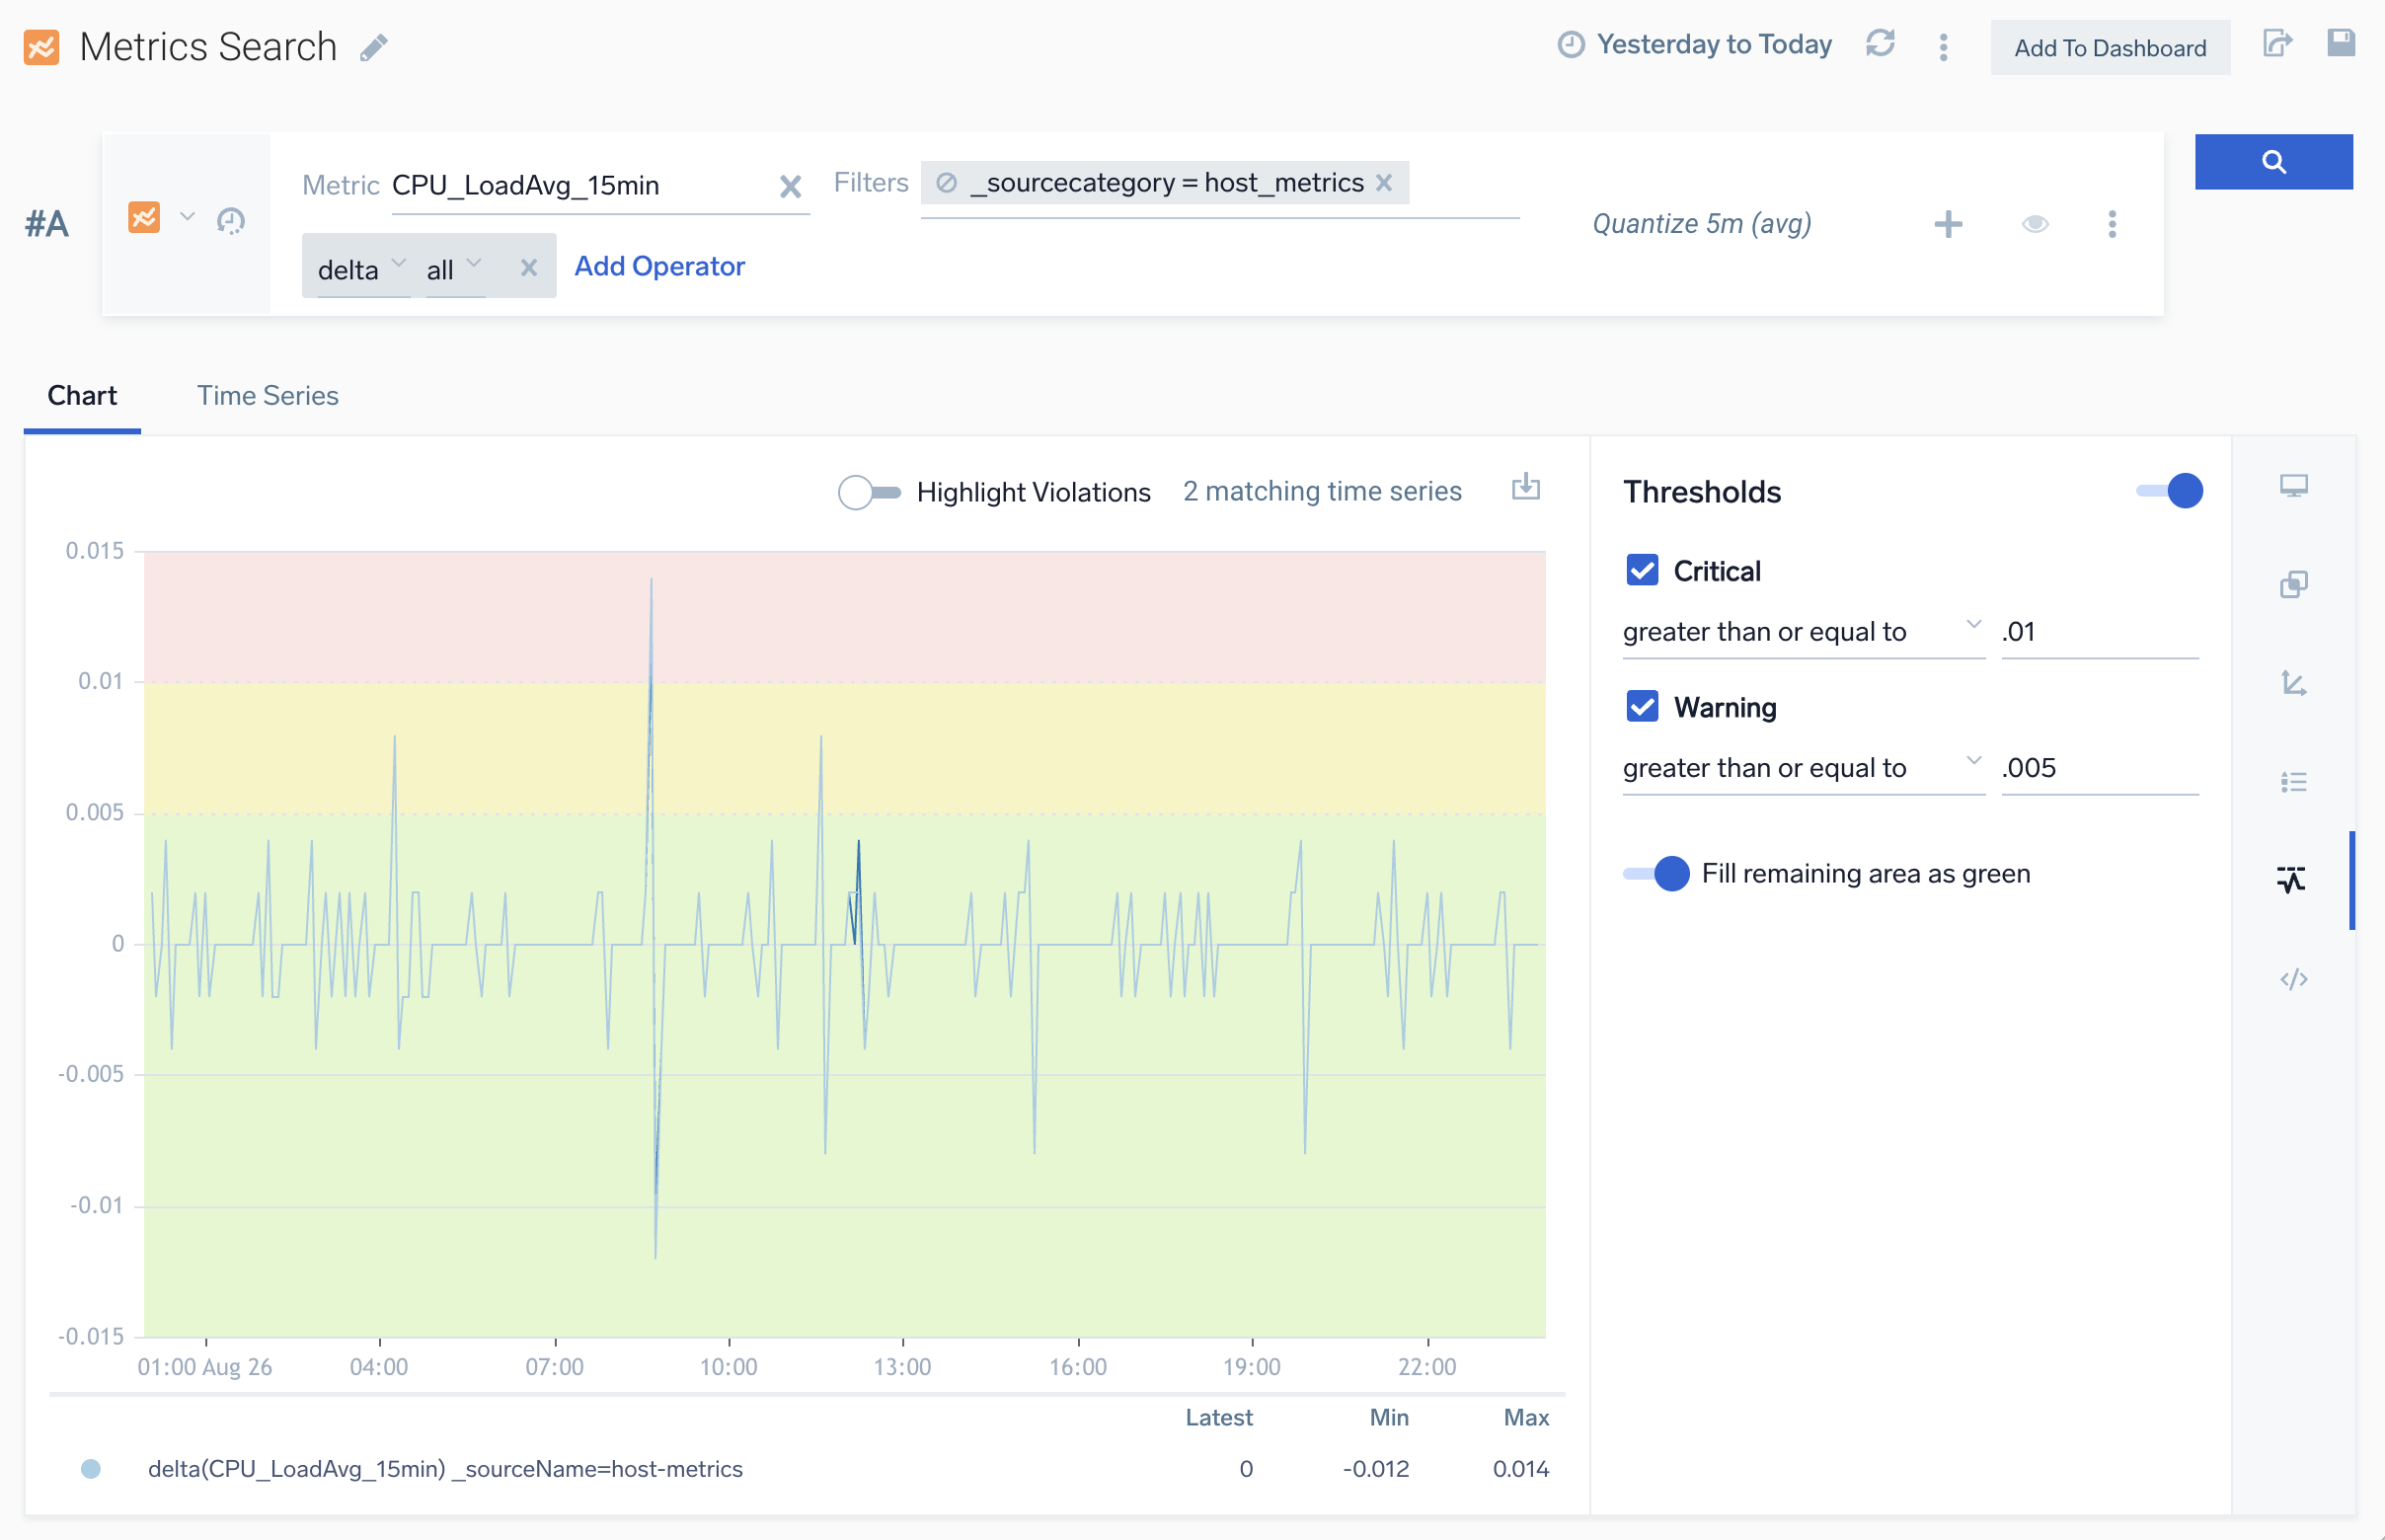2385x1540 pixels.
Task: Click the share query icon
Action: (2277, 44)
